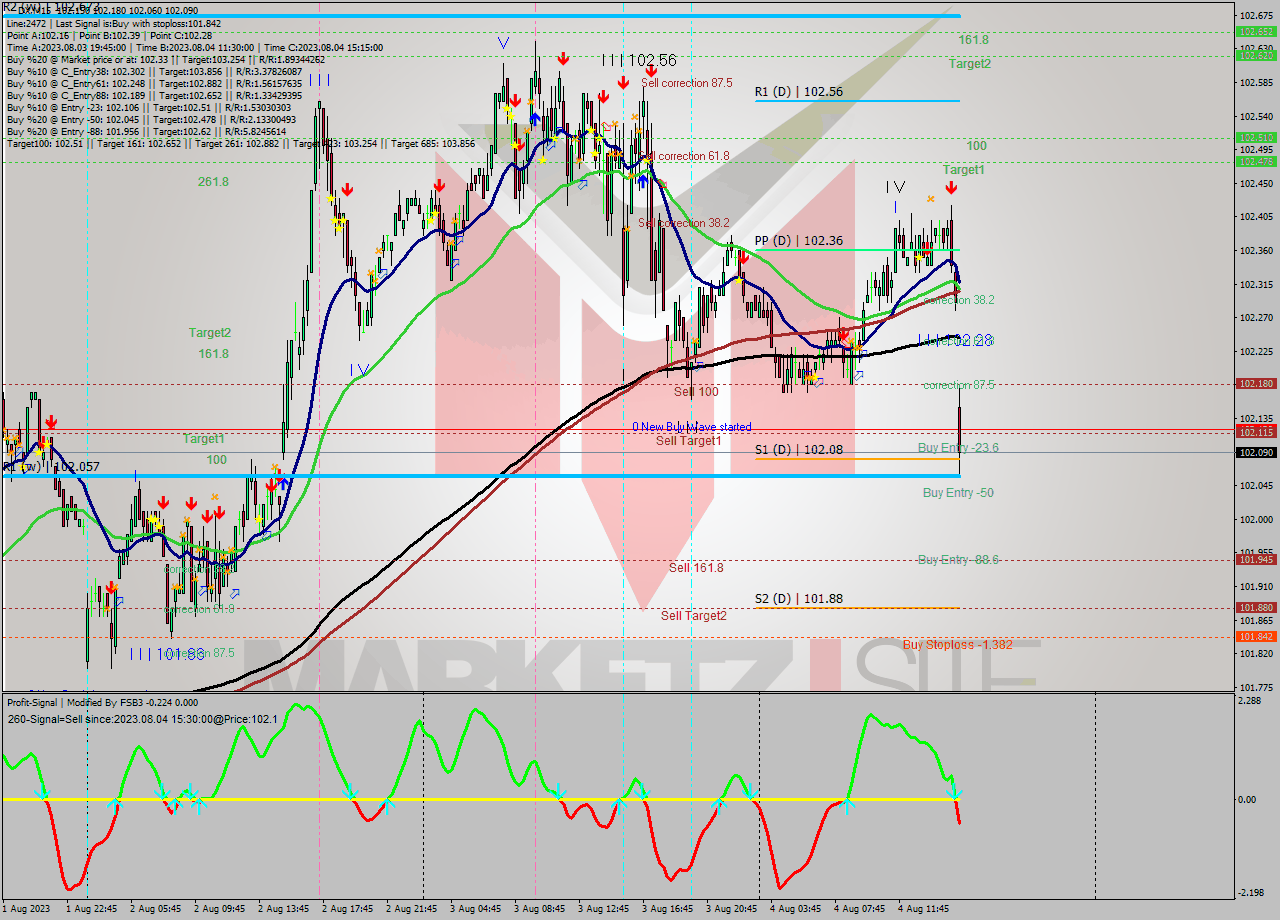Click the green '161.8' label near top right
1280x920 pixels.
[x=973, y=40]
